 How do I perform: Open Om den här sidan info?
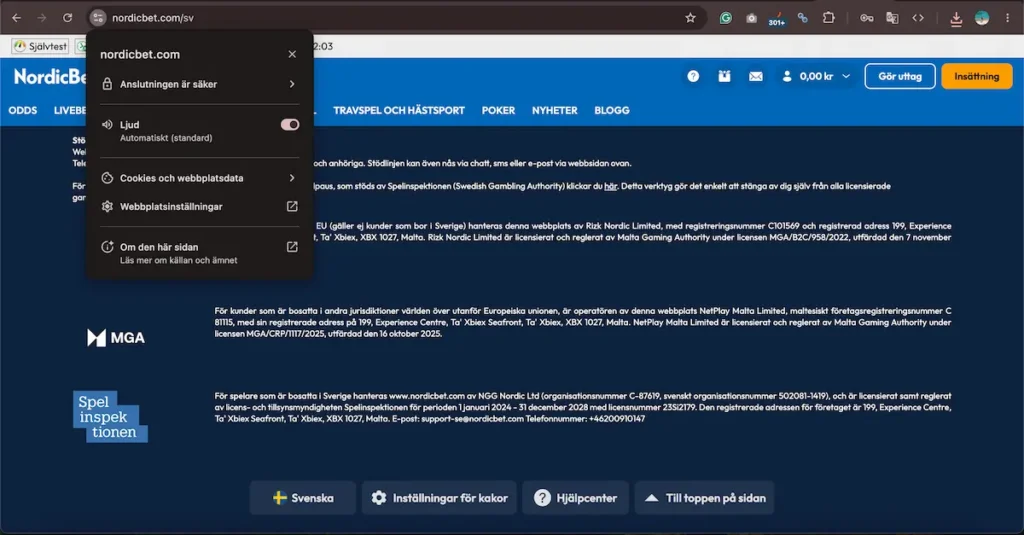(x=199, y=253)
